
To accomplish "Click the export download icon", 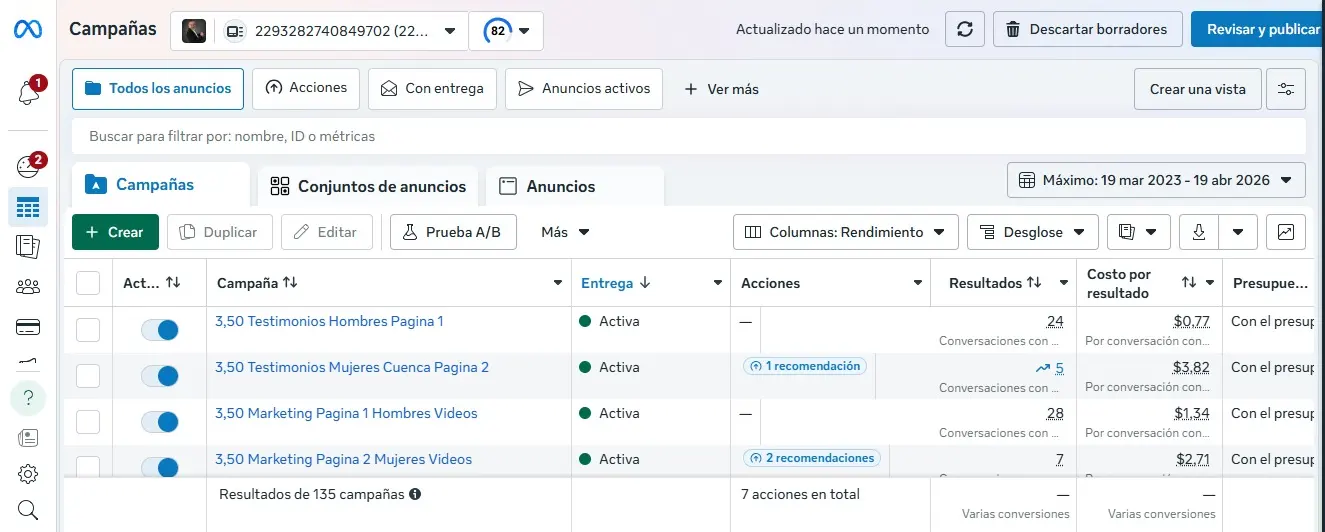I will pyautogui.click(x=1199, y=232).
